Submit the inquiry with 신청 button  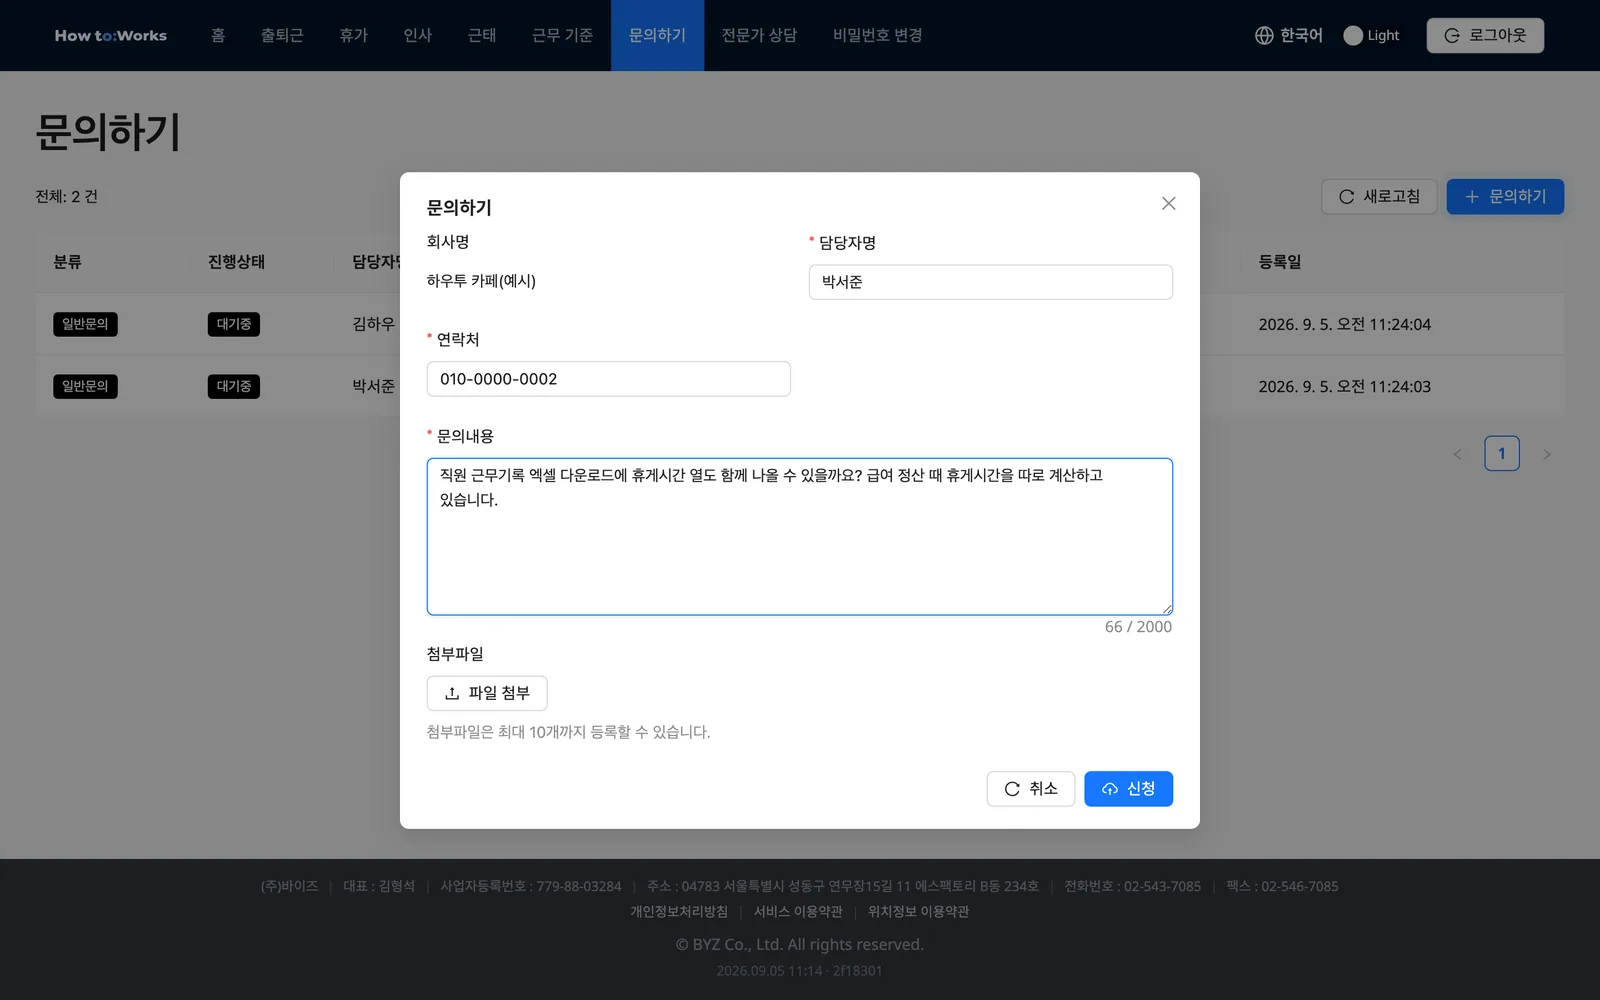click(x=1128, y=789)
